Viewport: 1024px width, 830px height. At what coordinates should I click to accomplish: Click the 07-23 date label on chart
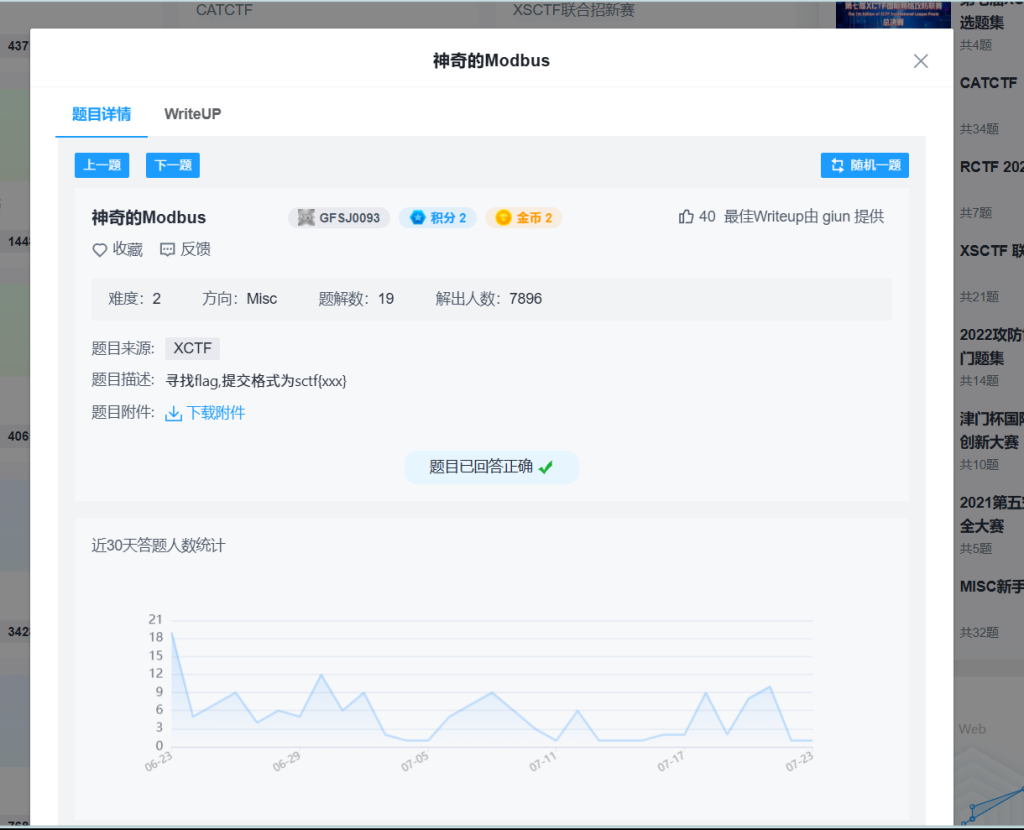(x=798, y=763)
